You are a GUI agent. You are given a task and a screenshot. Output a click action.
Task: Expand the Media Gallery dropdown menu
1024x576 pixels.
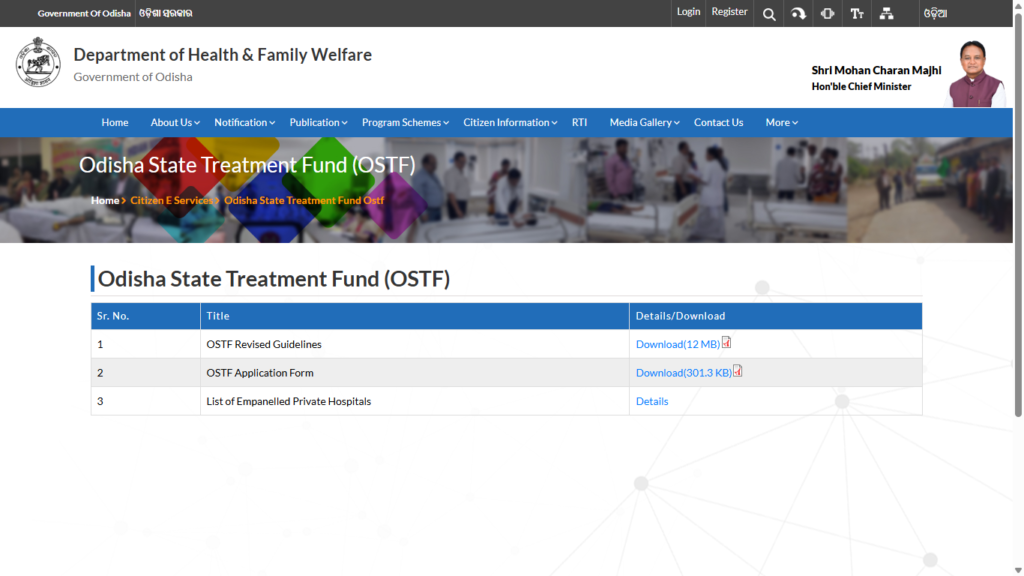(x=645, y=123)
